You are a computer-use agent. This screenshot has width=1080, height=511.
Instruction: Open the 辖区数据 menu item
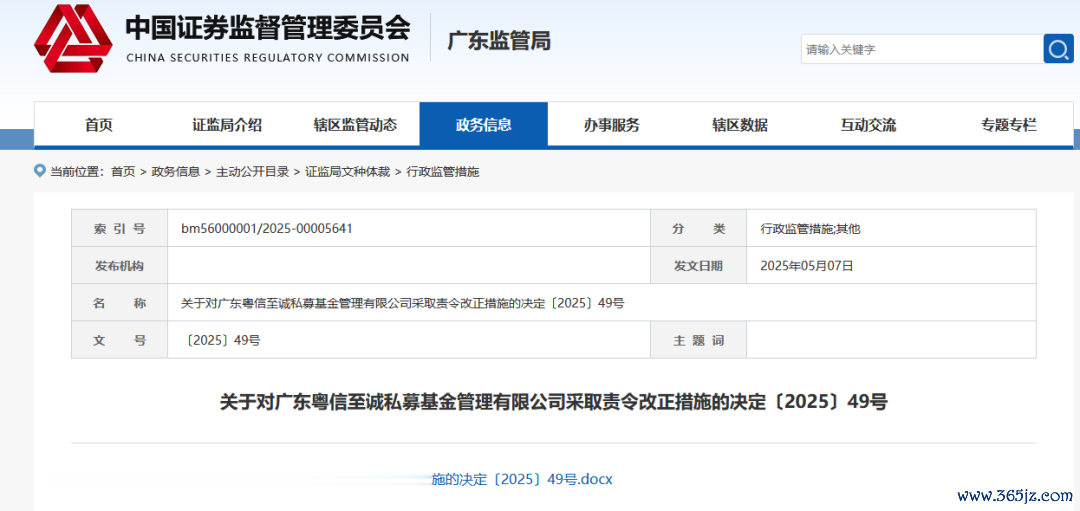tap(739, 125)
